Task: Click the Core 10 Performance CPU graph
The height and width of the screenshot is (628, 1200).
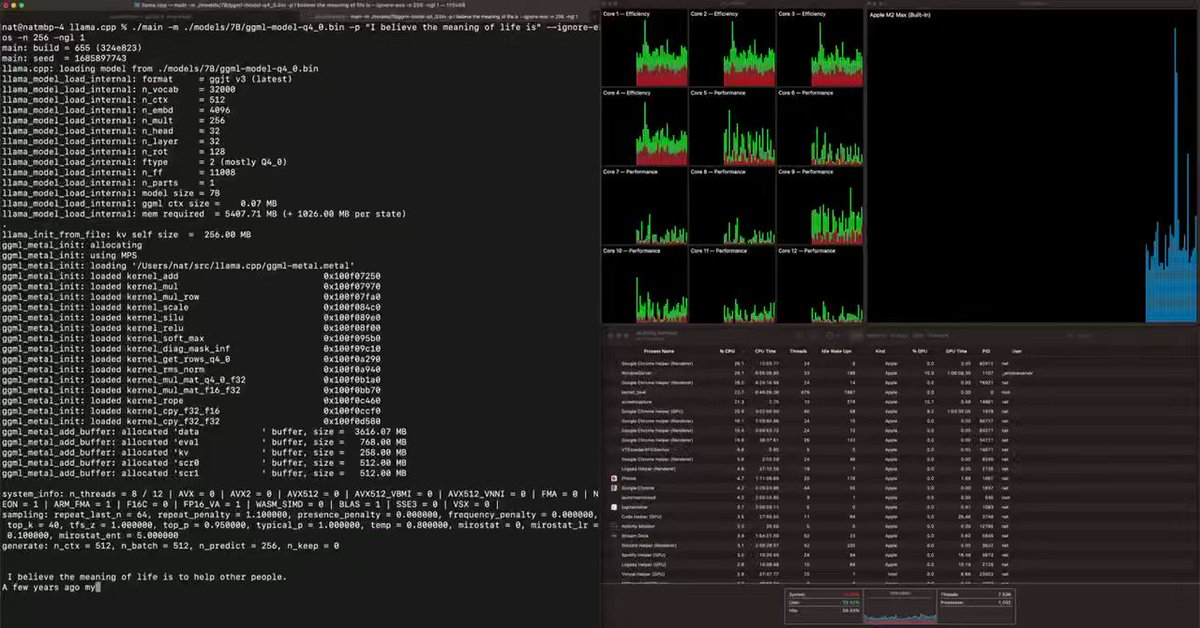Action: tap(645, 283)
